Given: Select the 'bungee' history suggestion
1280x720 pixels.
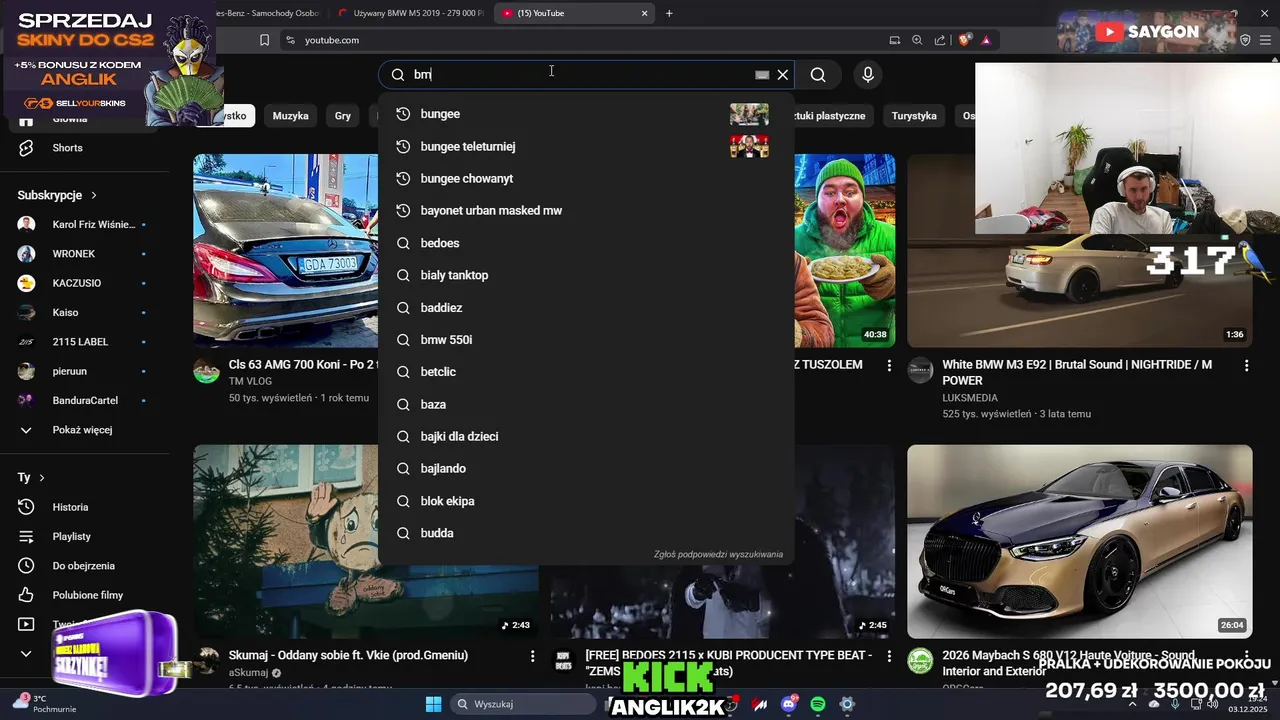Looking at the screenshot, I should 586,114.
